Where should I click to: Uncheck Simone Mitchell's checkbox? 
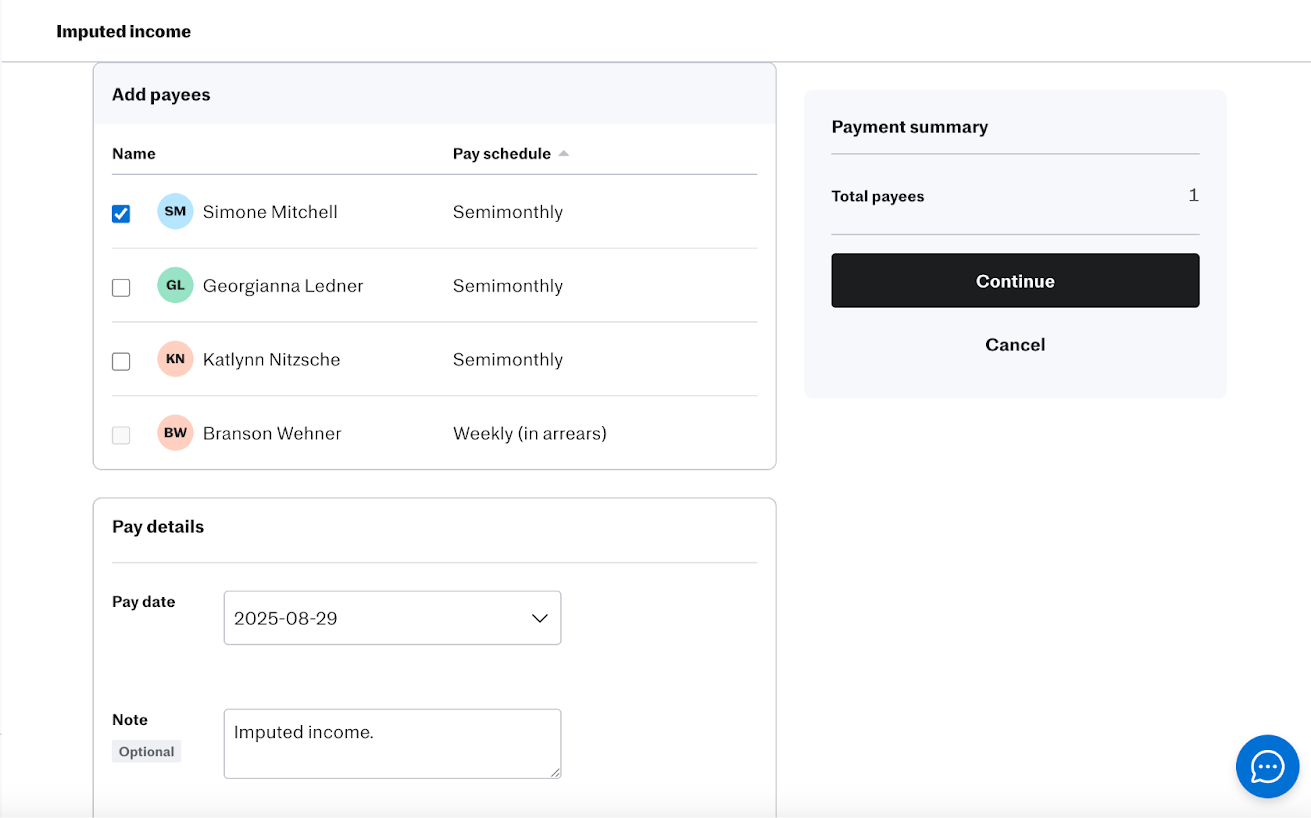pyautogui.click(x=121, y=214)
